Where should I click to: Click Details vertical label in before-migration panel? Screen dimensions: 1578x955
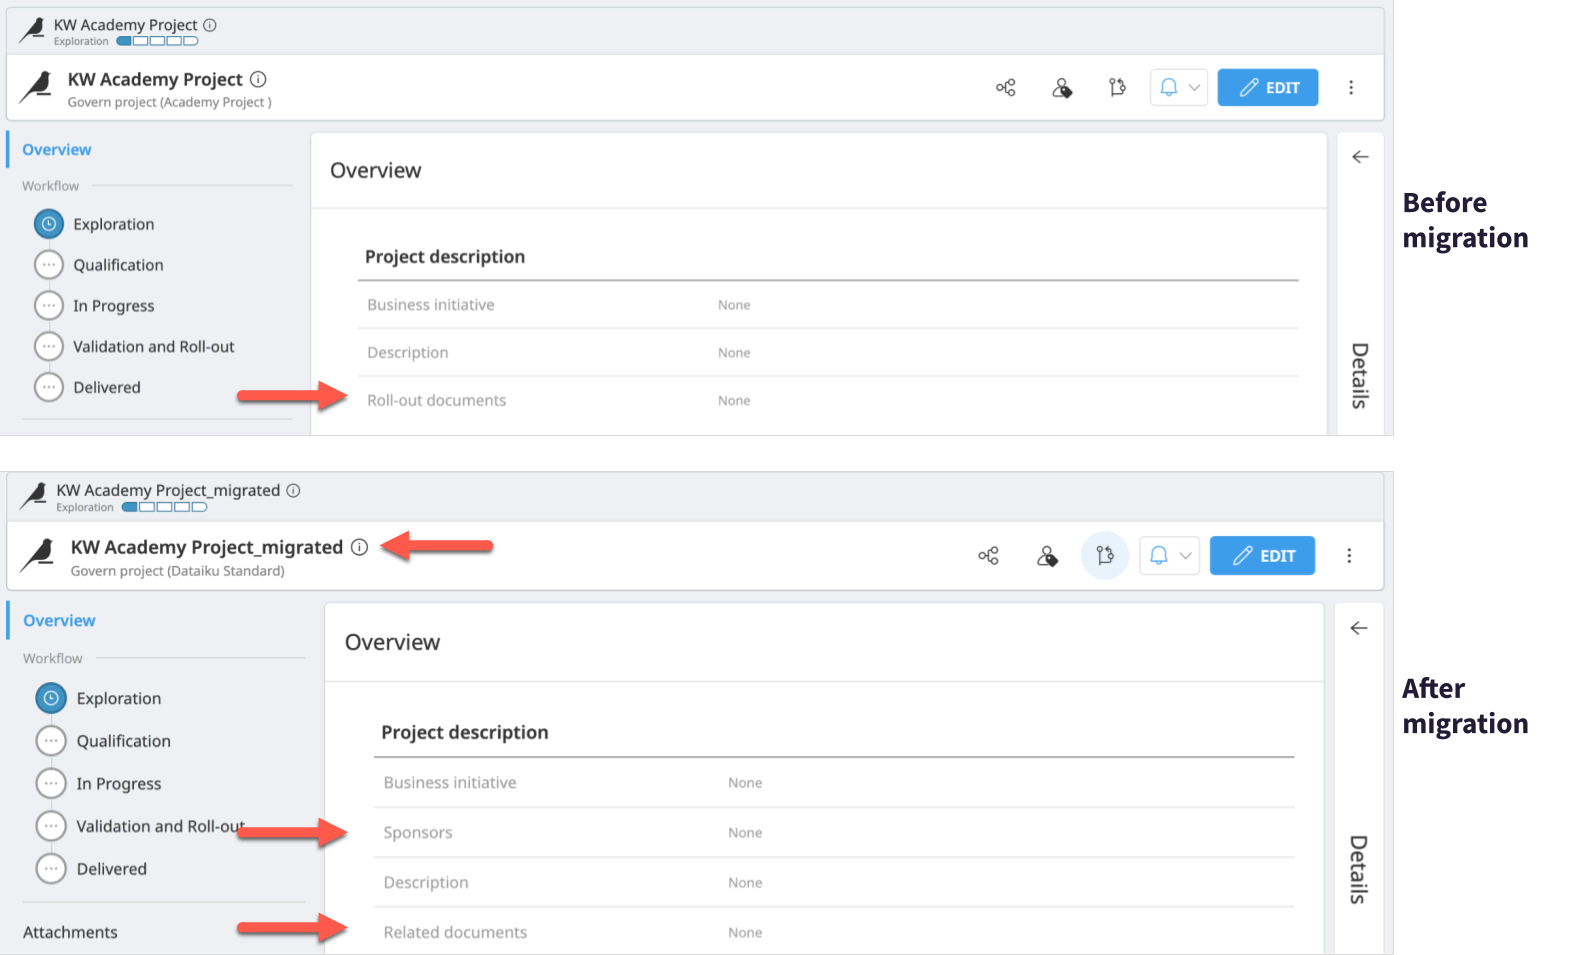(x=1359, y=376)
